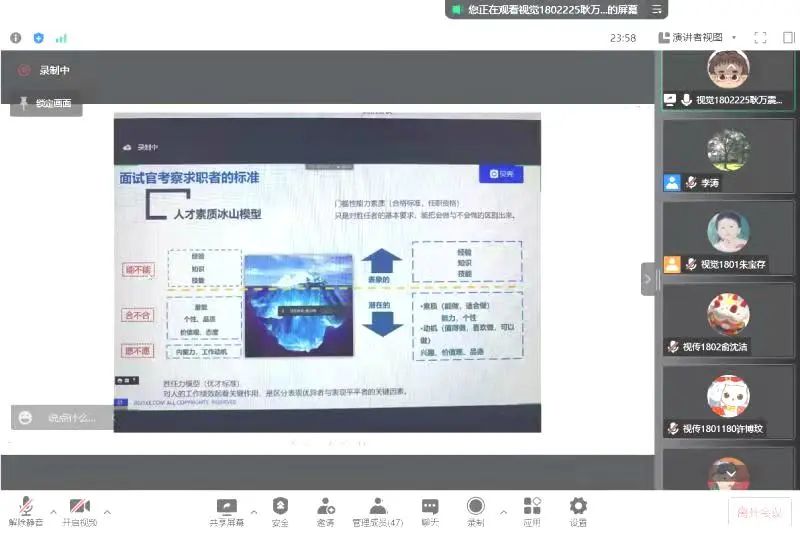Turn on the camera with 开启视频
The height and width of the screenshot is (534, 800).
(80, 510)
